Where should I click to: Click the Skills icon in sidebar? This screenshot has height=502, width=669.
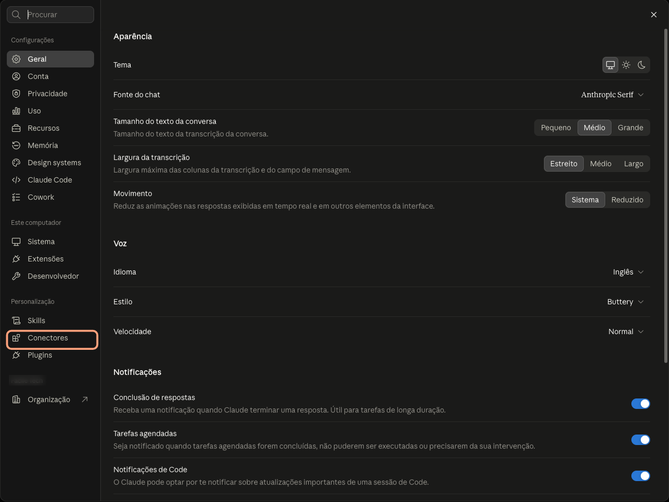[x=16, y=321]
